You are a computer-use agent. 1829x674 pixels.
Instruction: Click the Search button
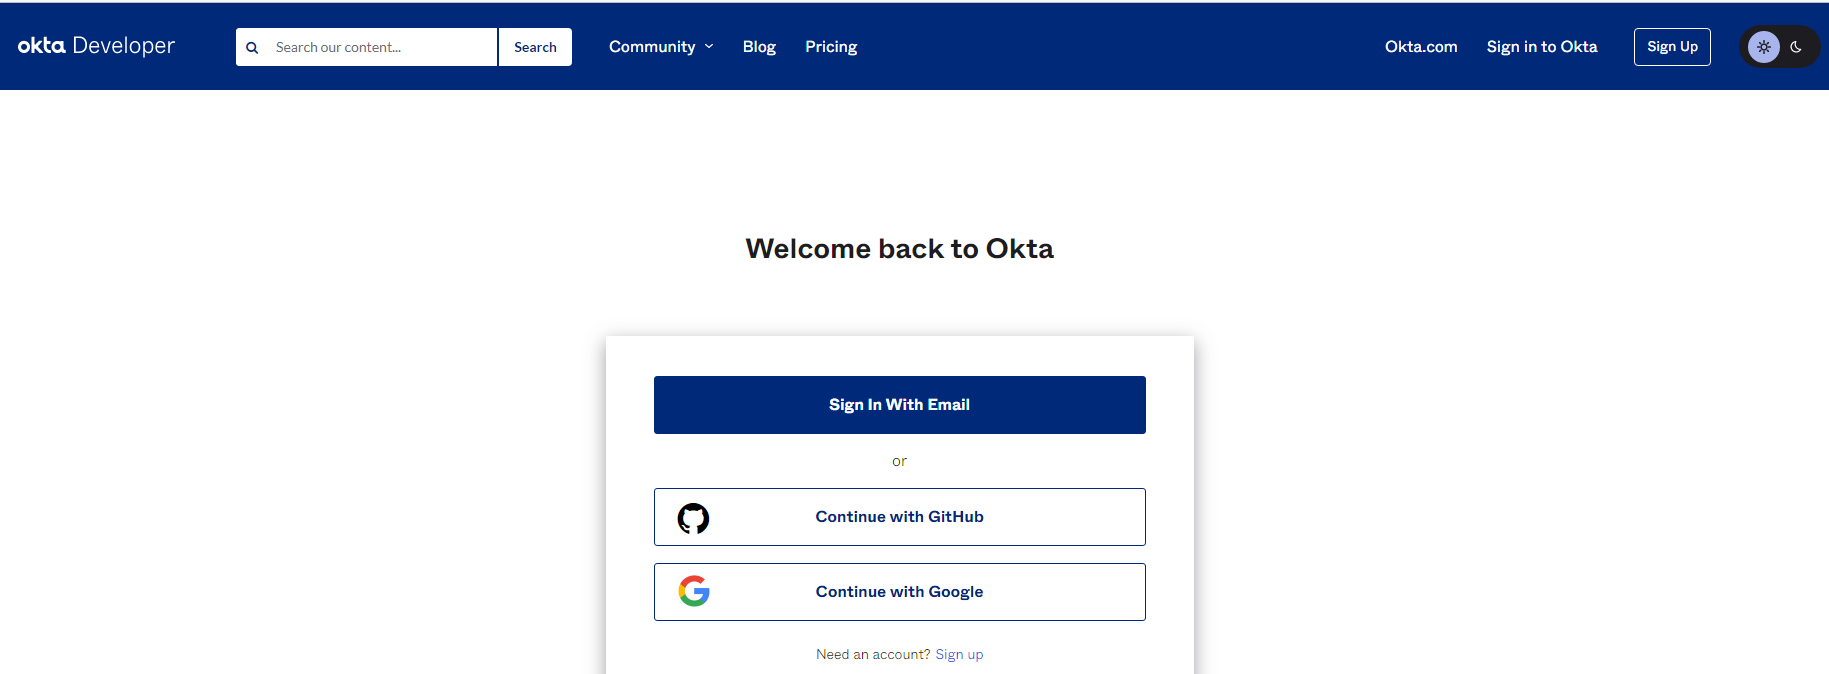[535, 47]
